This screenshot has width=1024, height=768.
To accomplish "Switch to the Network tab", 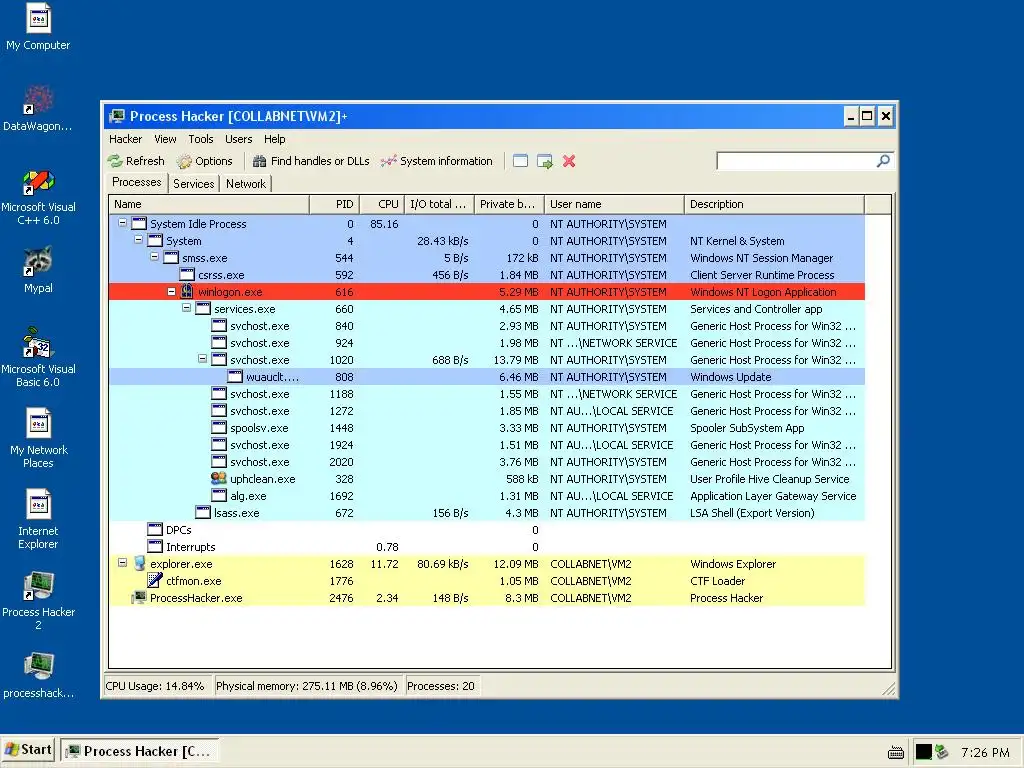I will pyautogui.click(x=246, y=184).
